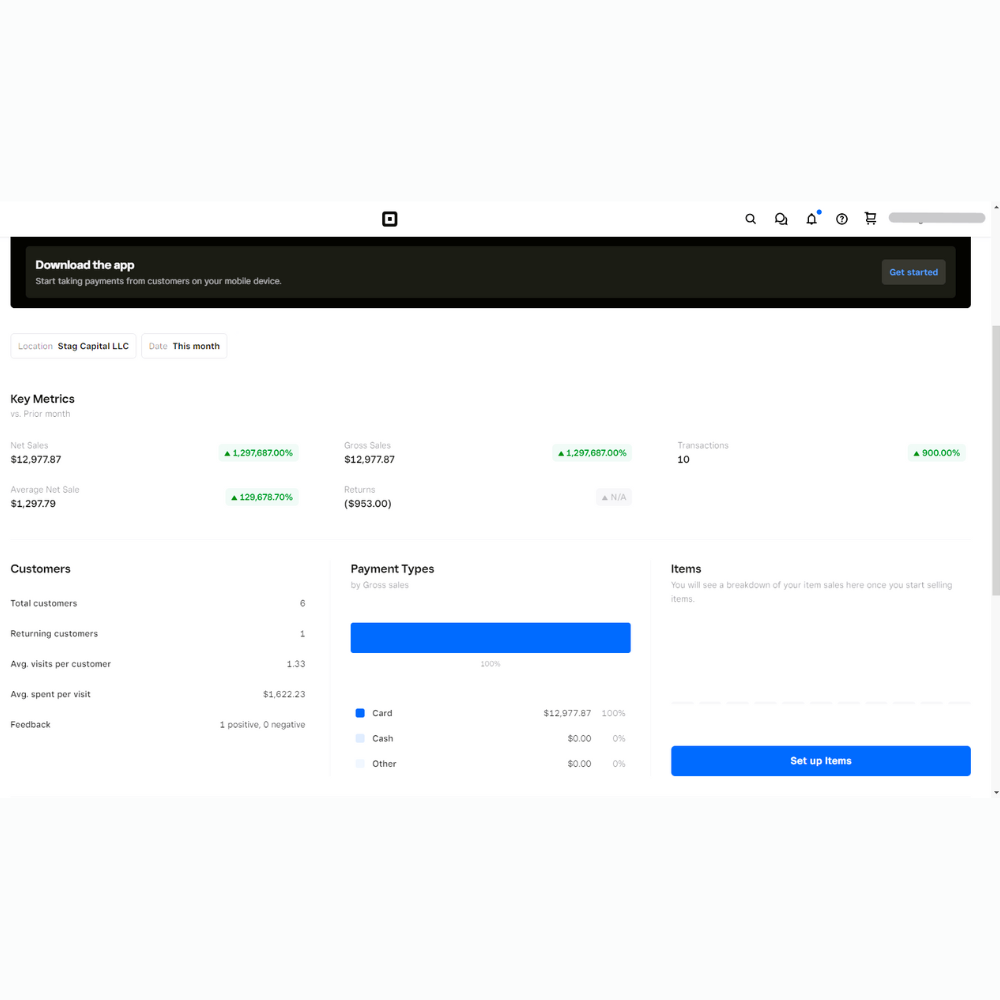Image resolution: width=1000 pixels, height=1000 pixels.
Task: Open the Date This month filter
Action: 184,346
